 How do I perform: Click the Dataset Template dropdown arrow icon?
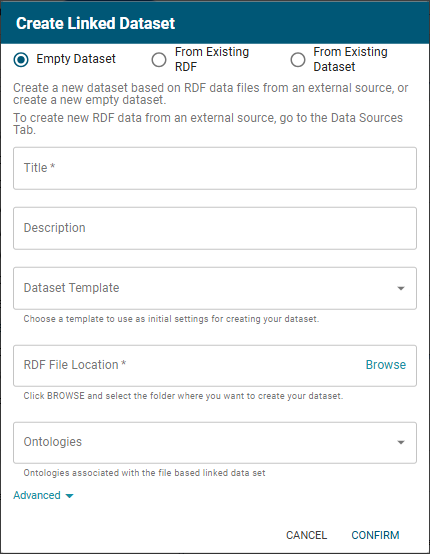pyautogui.click(x=401, y=289)
